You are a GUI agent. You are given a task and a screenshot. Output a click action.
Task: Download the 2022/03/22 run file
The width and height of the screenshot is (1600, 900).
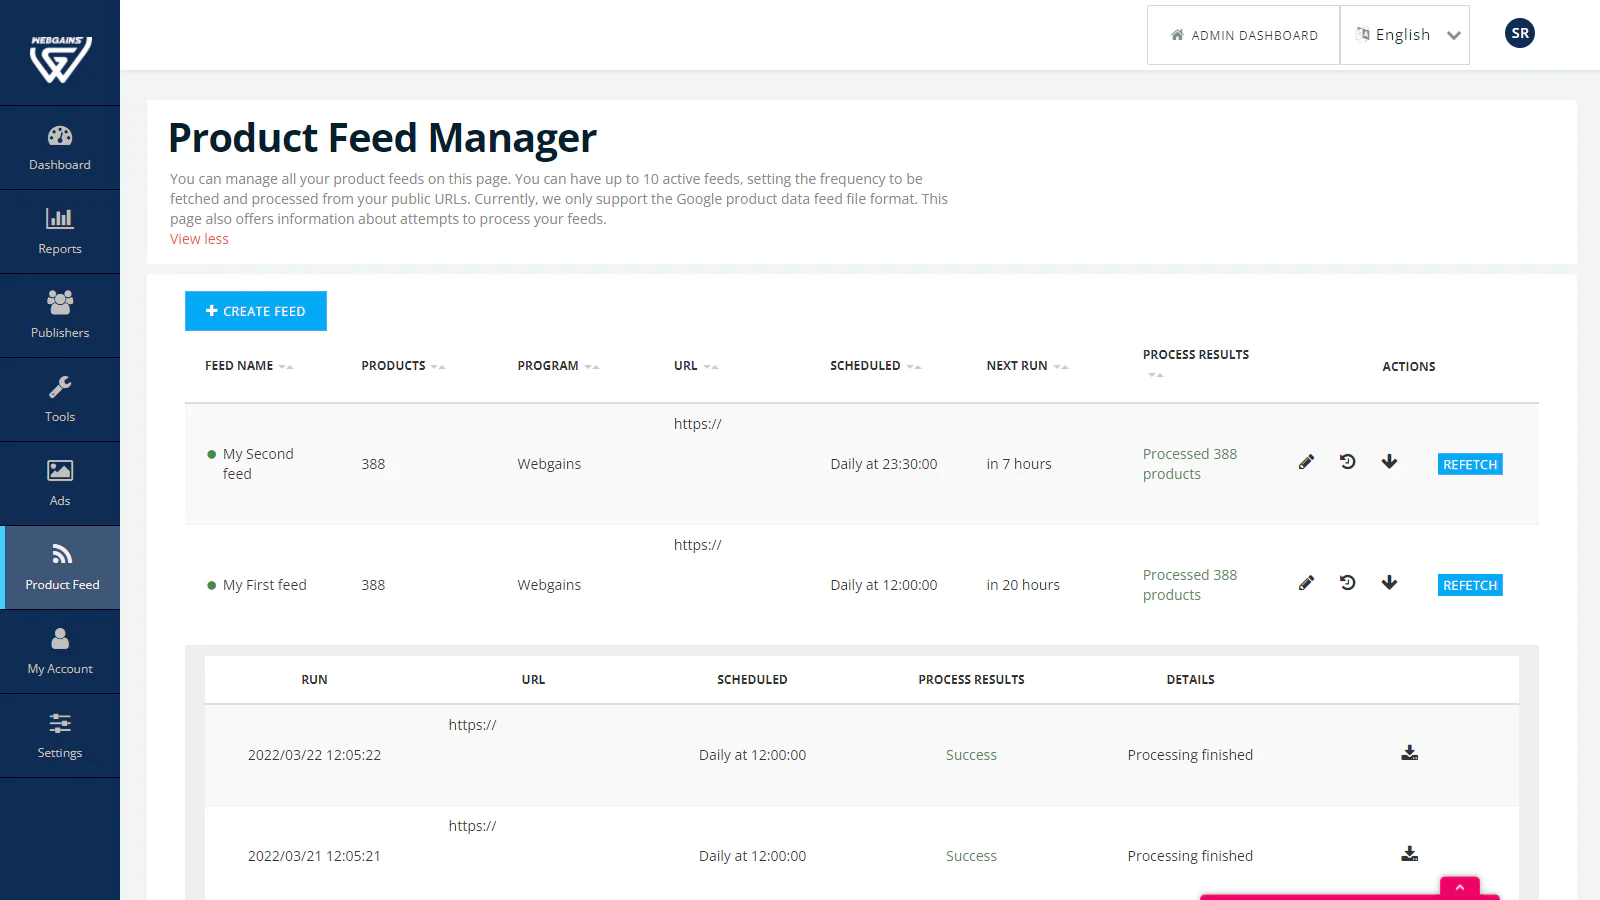[x=1409, y=753]
